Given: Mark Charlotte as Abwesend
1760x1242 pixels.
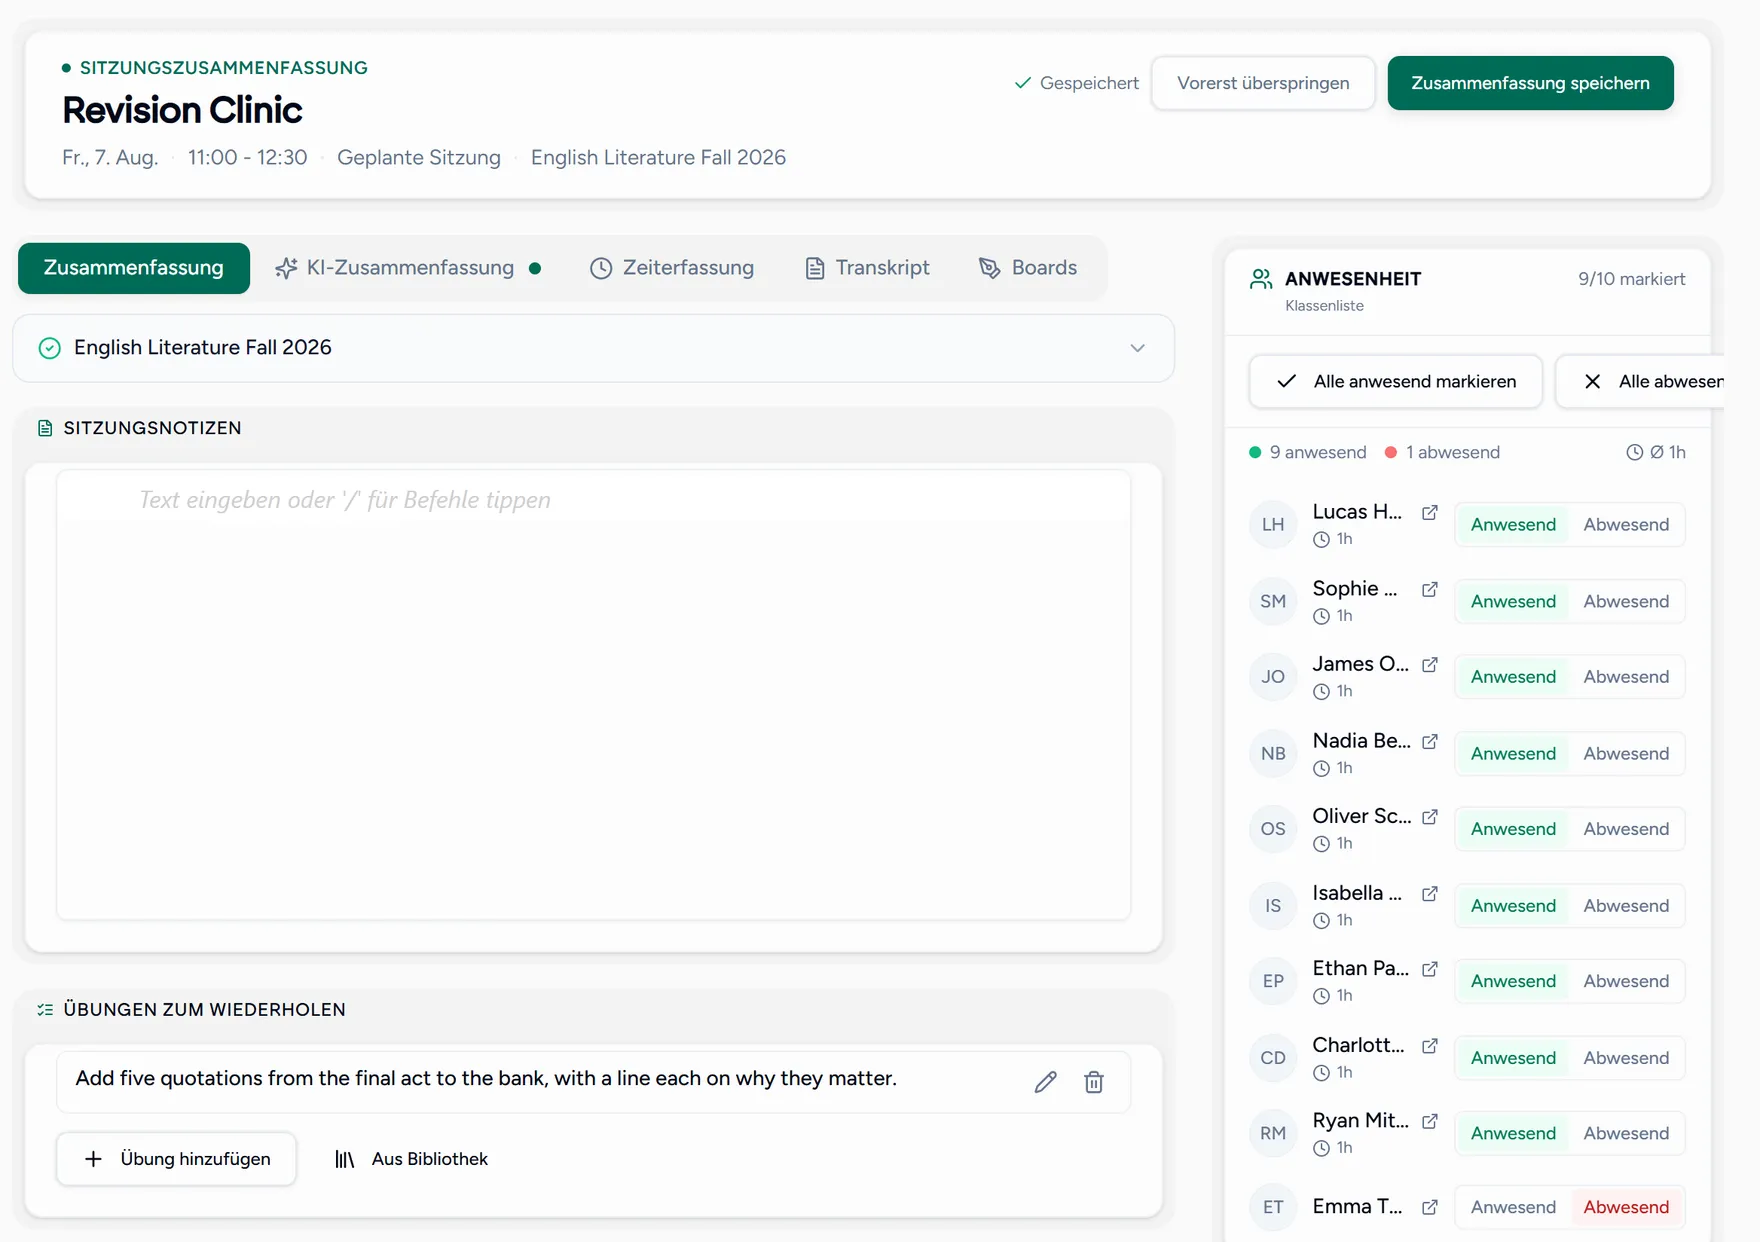Looking at the screenshot, I should pyautogui.click(x=1626, y=1058).
